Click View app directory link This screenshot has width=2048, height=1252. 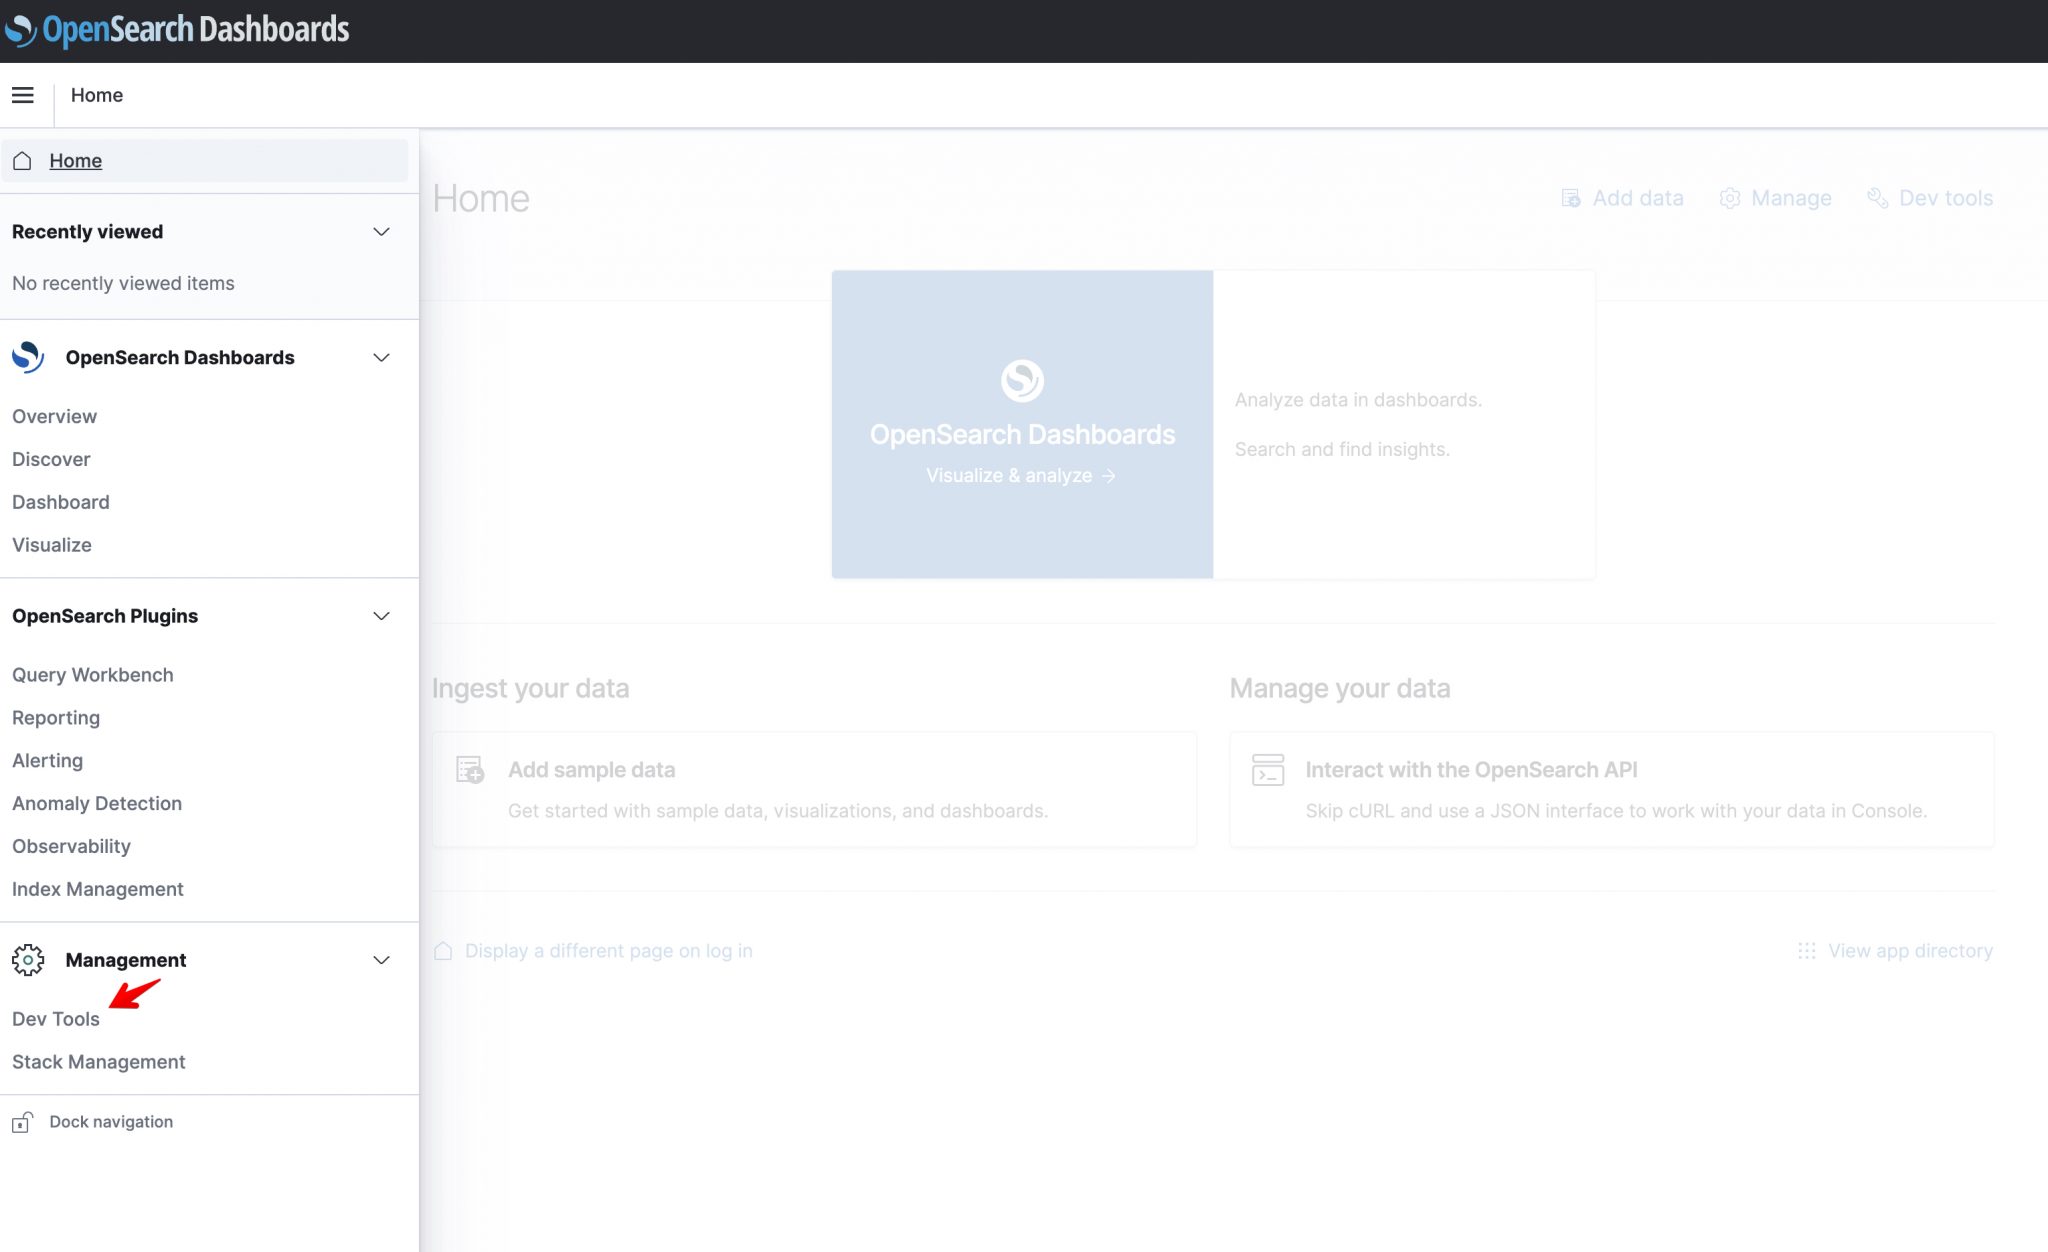point(1910,951)
